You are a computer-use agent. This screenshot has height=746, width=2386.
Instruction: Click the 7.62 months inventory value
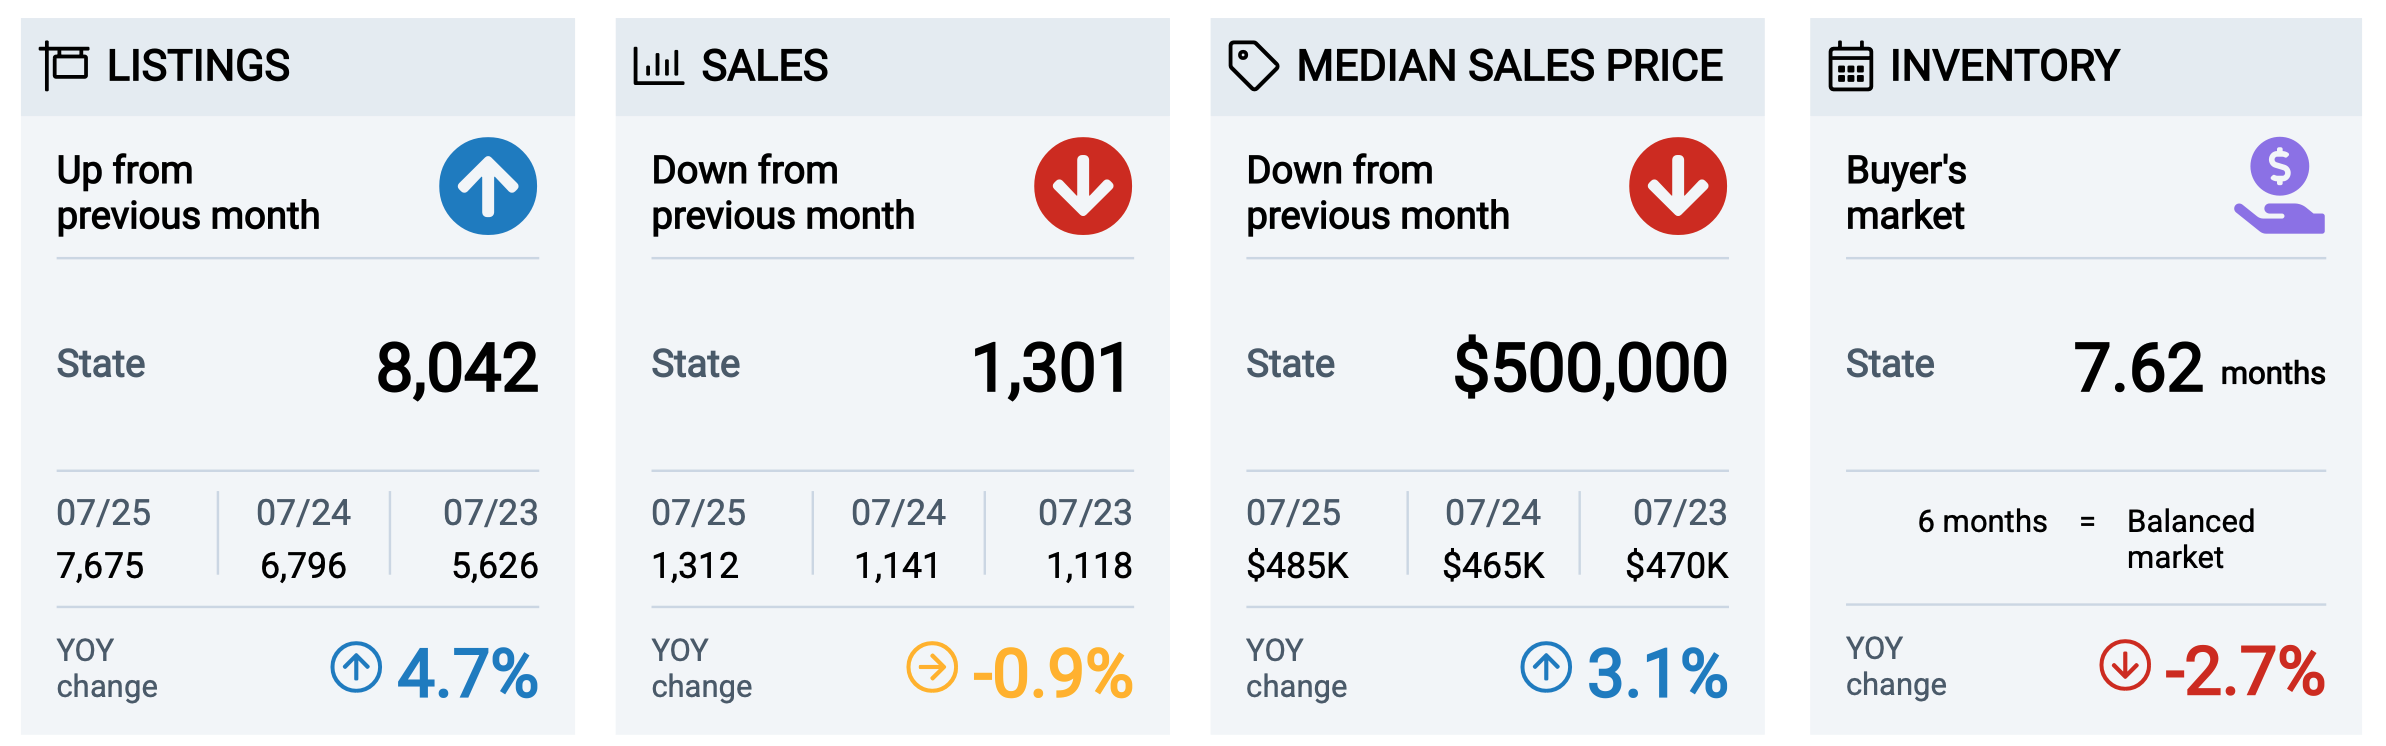tap(2199, 368)
